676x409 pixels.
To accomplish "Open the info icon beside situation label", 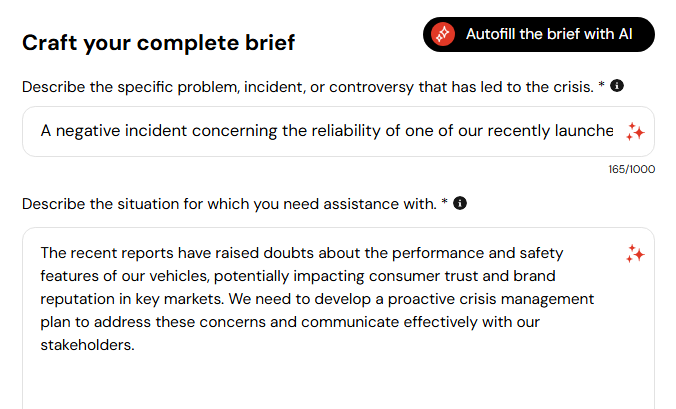I will 460,203.
